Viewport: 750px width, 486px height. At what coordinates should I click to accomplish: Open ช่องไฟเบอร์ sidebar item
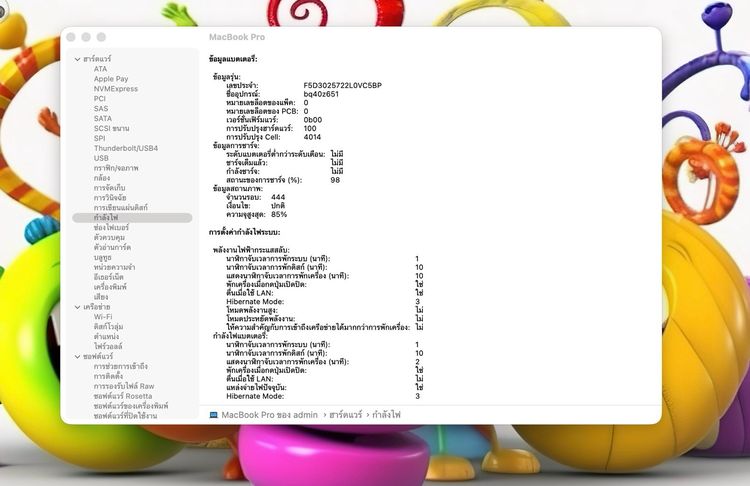pyautogui.click(x=111, y=228)
